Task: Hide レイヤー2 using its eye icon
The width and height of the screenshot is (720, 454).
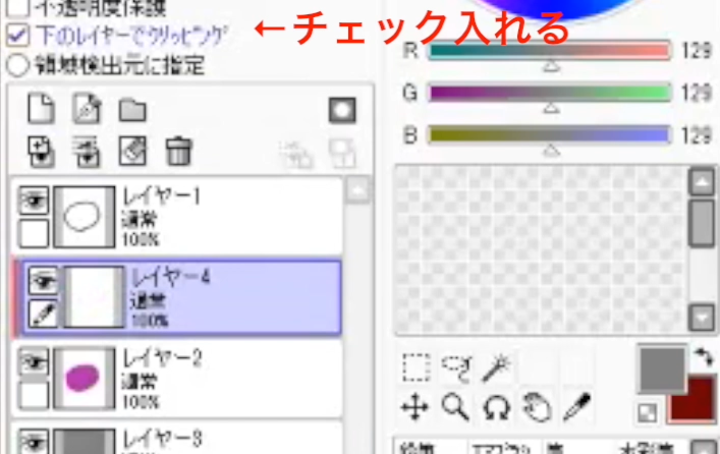Action: pyautogui.click(x=34, y=362)
